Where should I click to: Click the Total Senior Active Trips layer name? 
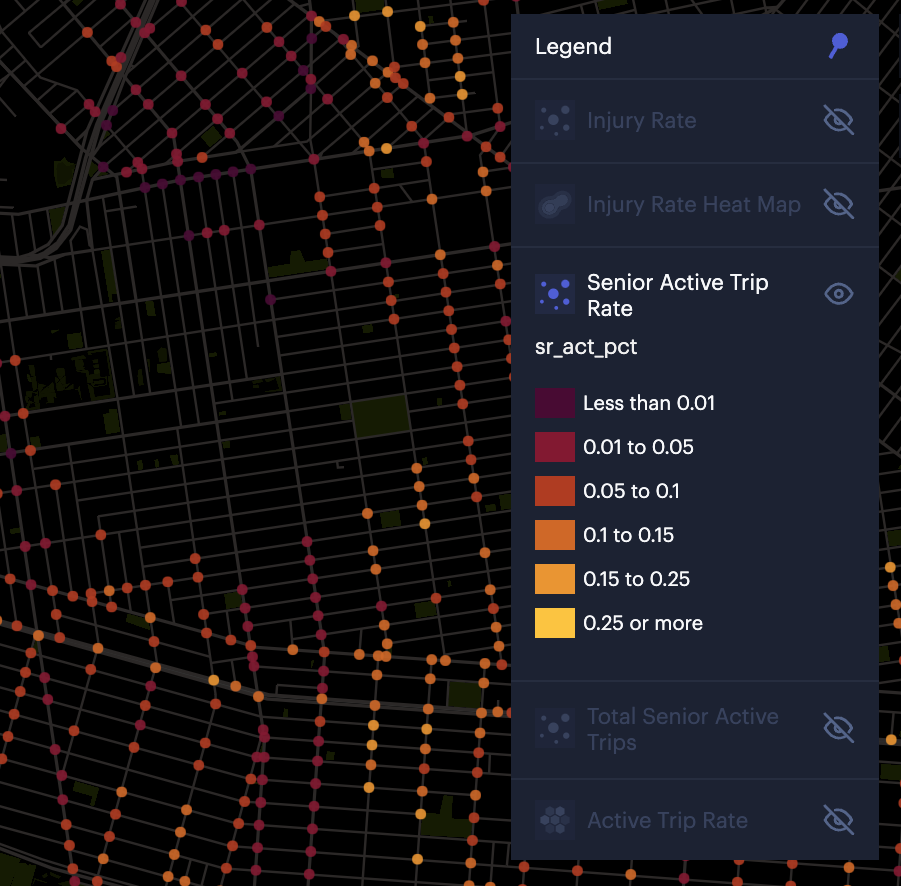[x=683, y=729]
